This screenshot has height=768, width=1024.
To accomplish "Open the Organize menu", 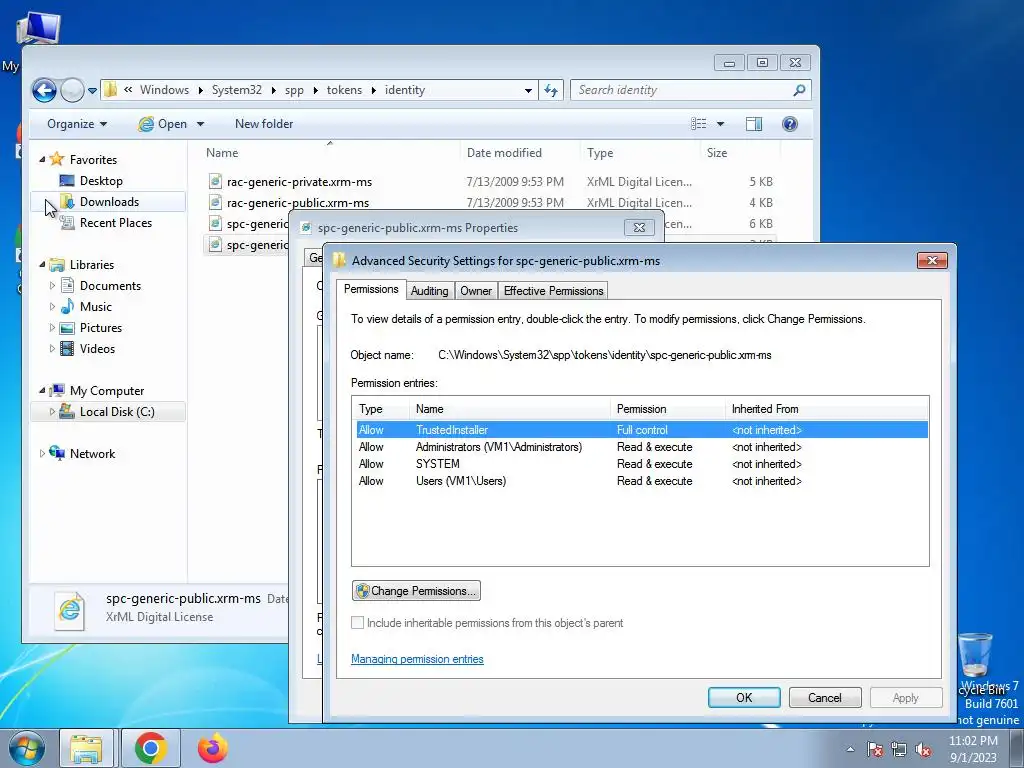I will point(77,124).
